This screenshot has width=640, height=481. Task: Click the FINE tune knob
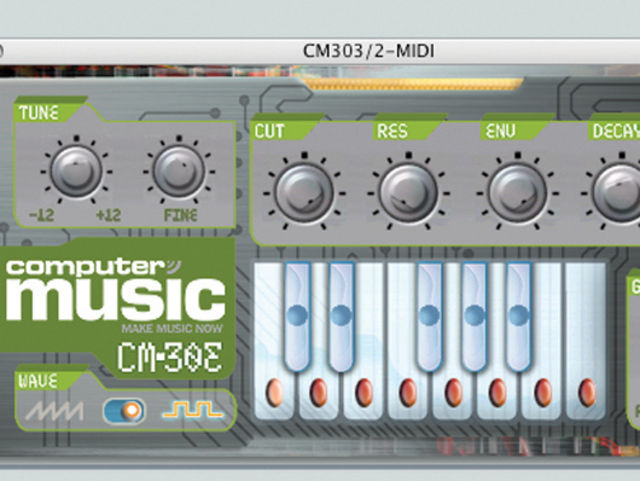pos(178,171)
